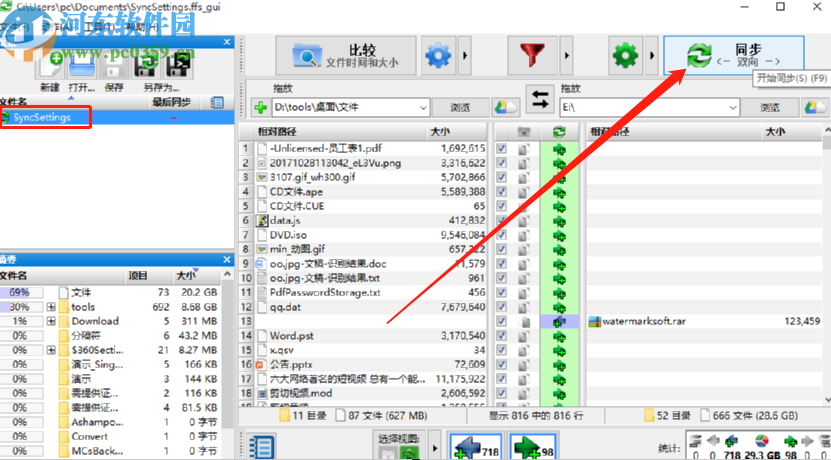The width and height of the screenshot is (831, 460).
Task: Open the left folder path dropdown
Action: coord(423,108)
